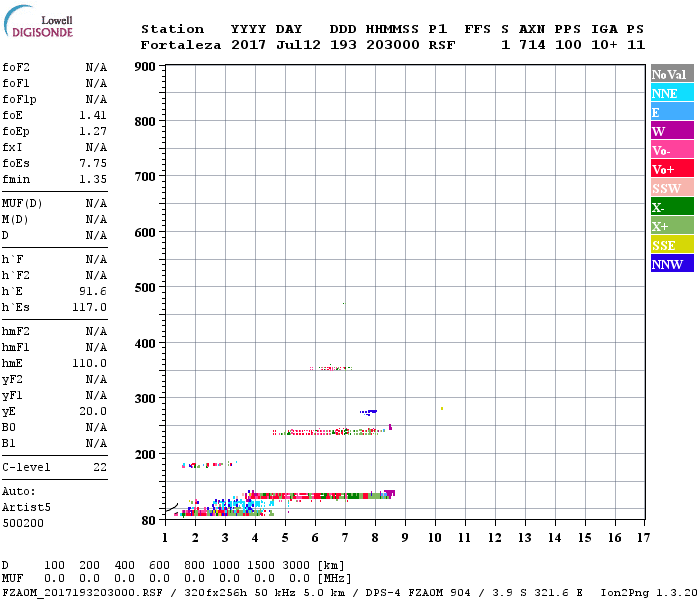Click the foF2 parameter label

pos(16,67)
